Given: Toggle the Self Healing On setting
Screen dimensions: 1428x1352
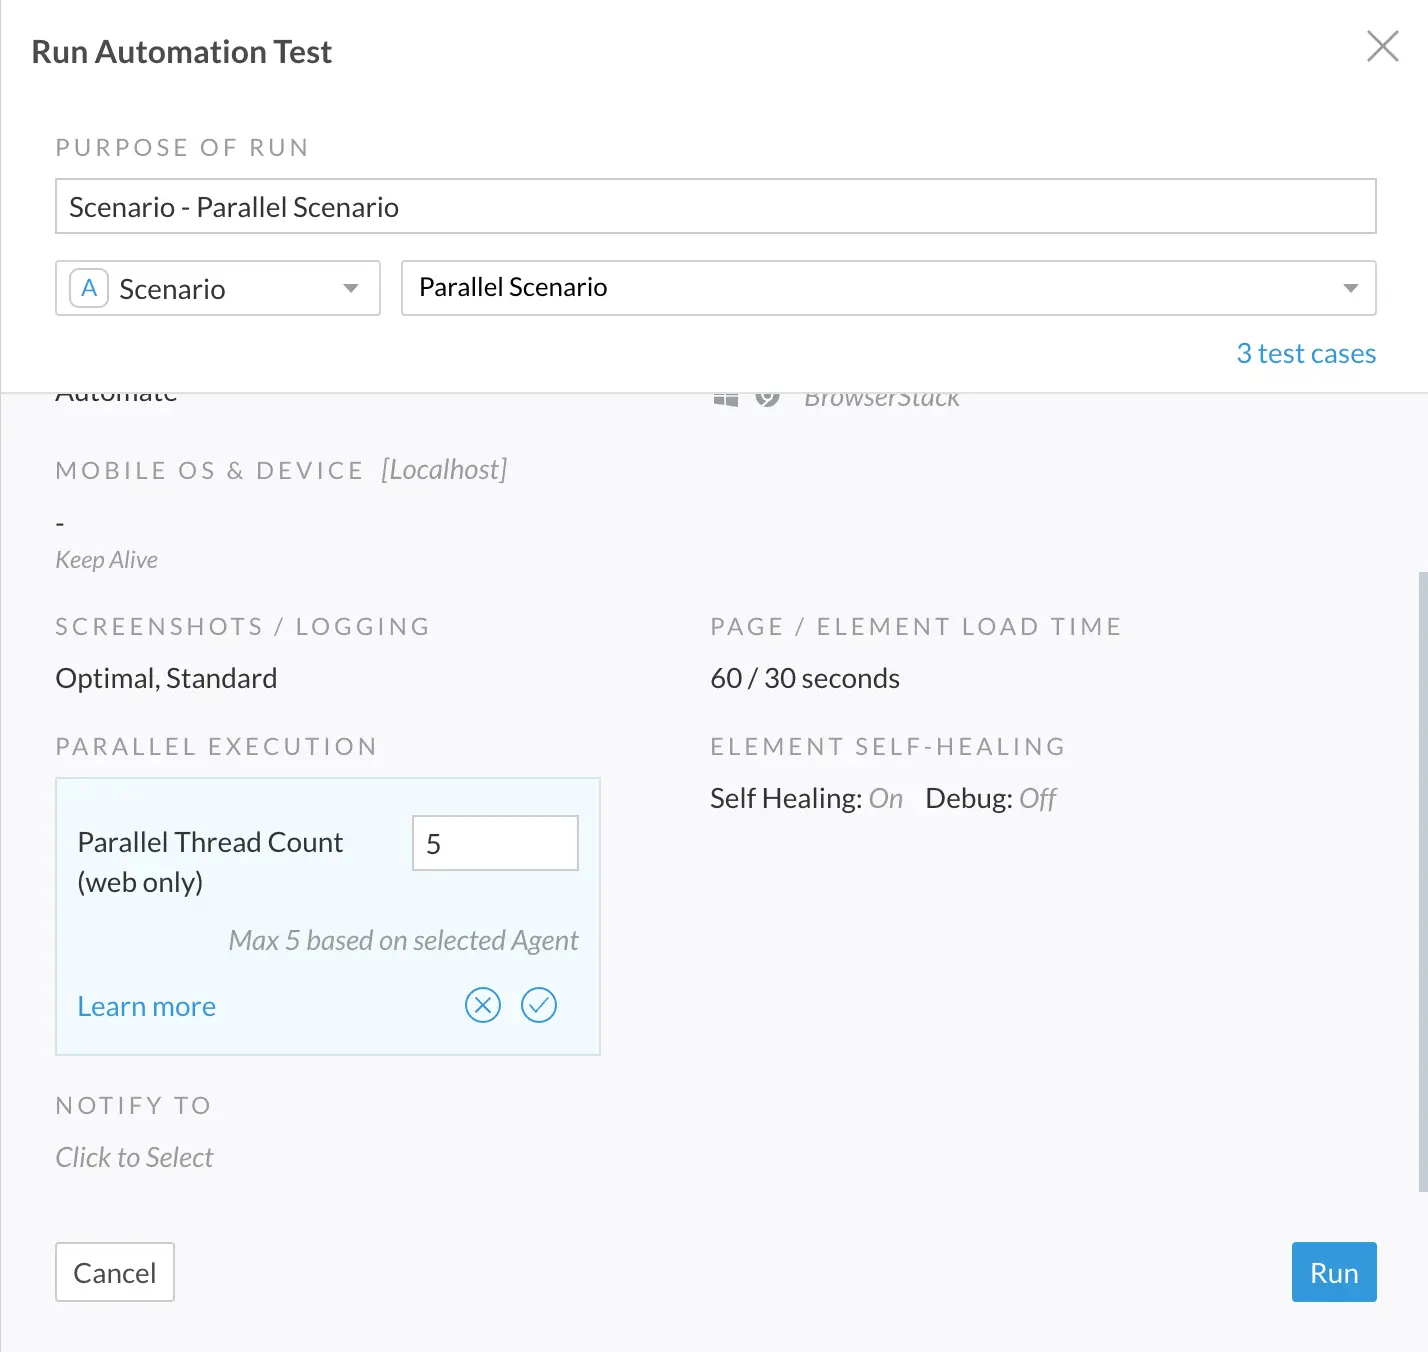Looking at the screenshot, I should 885,799.
